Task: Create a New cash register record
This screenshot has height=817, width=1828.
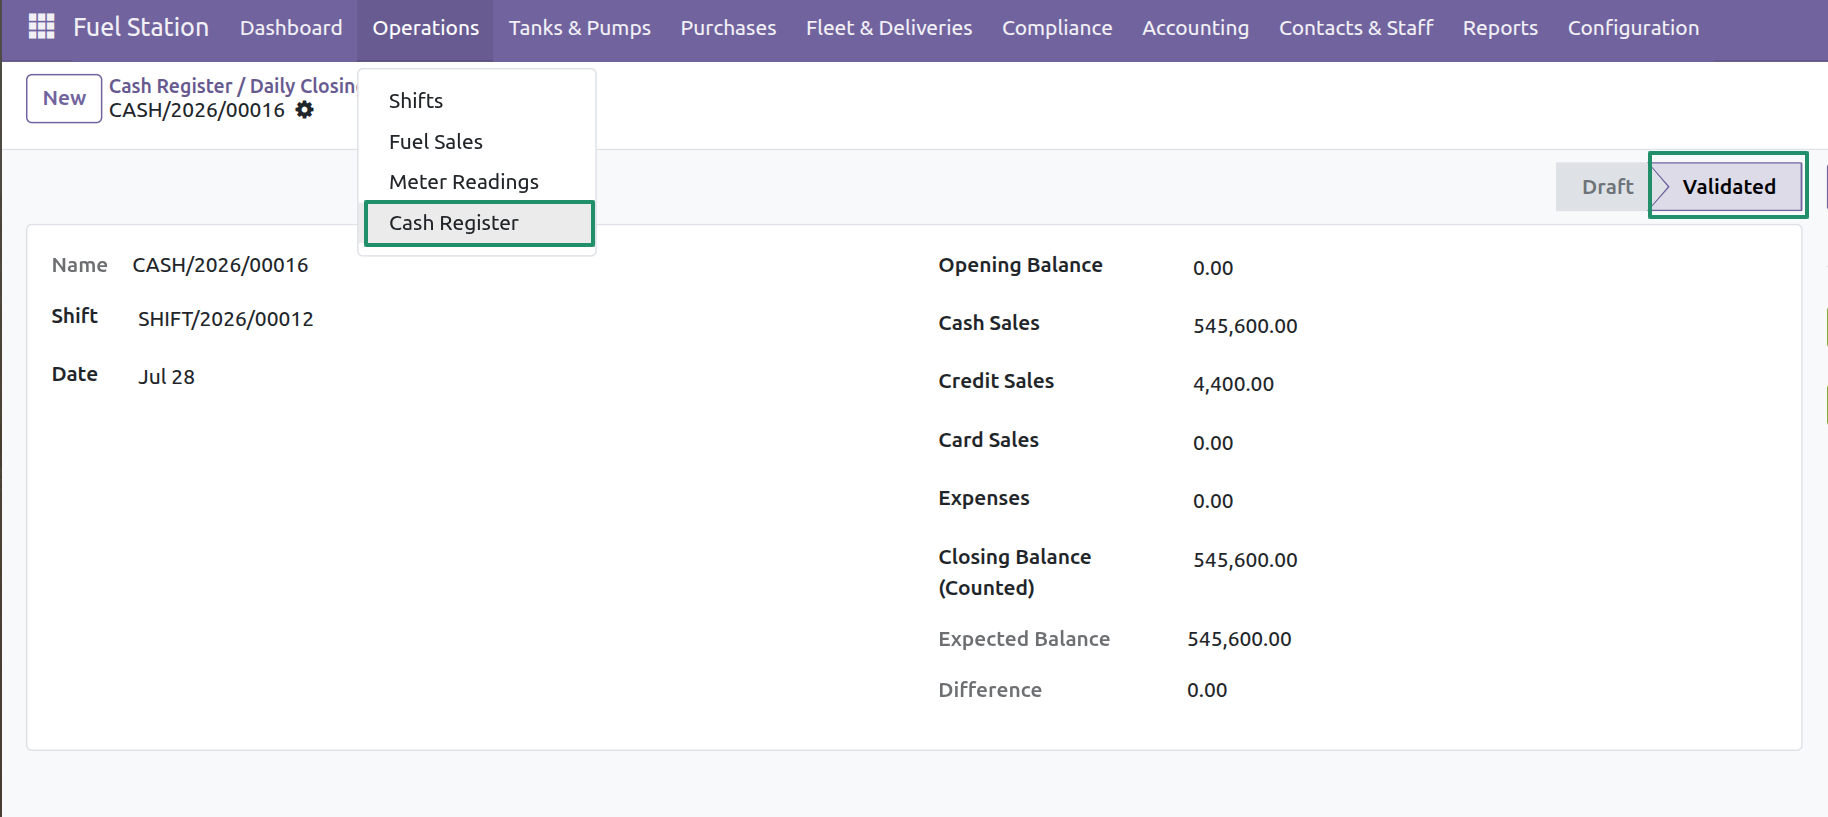Action: 64,98
